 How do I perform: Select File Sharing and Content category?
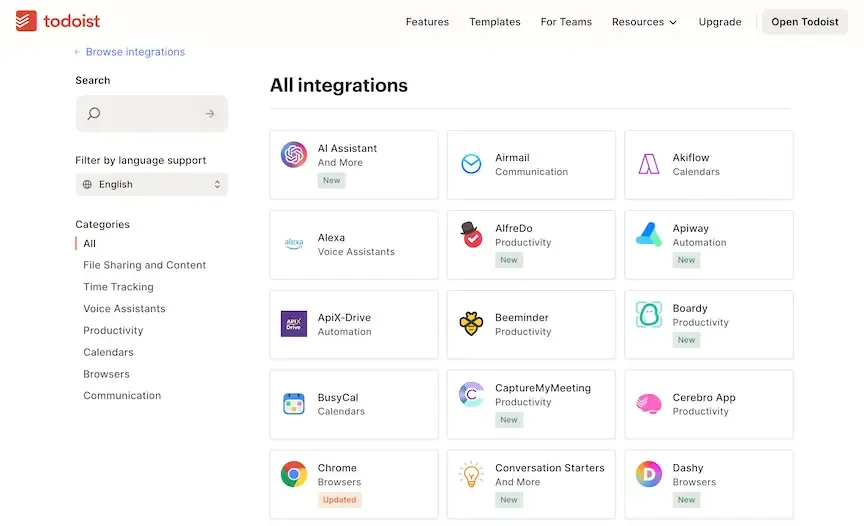144,265
